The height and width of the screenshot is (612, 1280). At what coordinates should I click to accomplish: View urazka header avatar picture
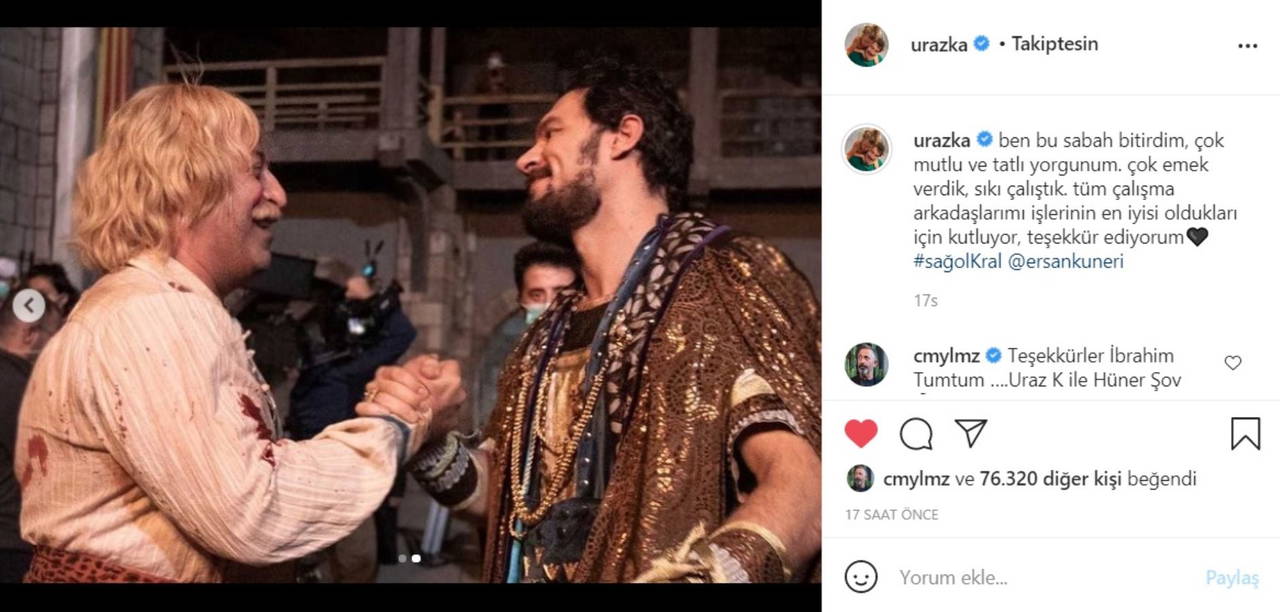pyautogui.click(x=866, y=45)
